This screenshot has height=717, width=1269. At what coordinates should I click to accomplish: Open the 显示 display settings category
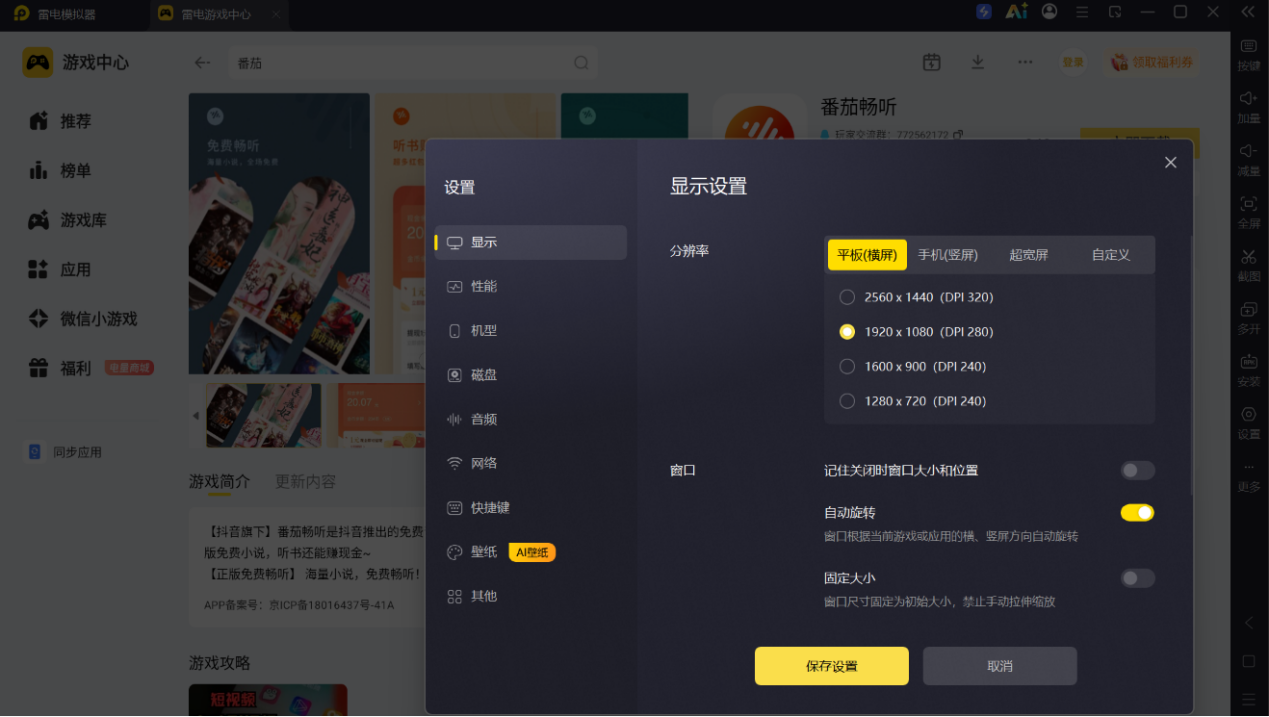coord(531,243)
